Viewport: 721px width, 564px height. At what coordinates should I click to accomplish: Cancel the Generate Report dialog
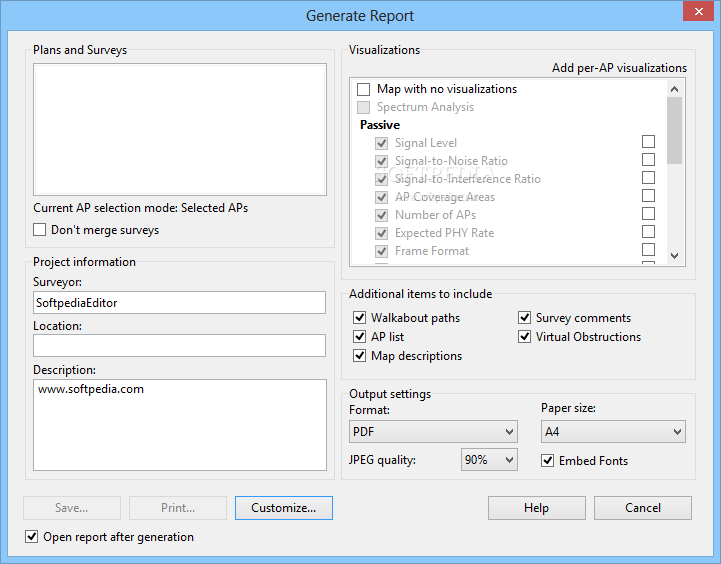pyautogui.click(x=643, y=508)
